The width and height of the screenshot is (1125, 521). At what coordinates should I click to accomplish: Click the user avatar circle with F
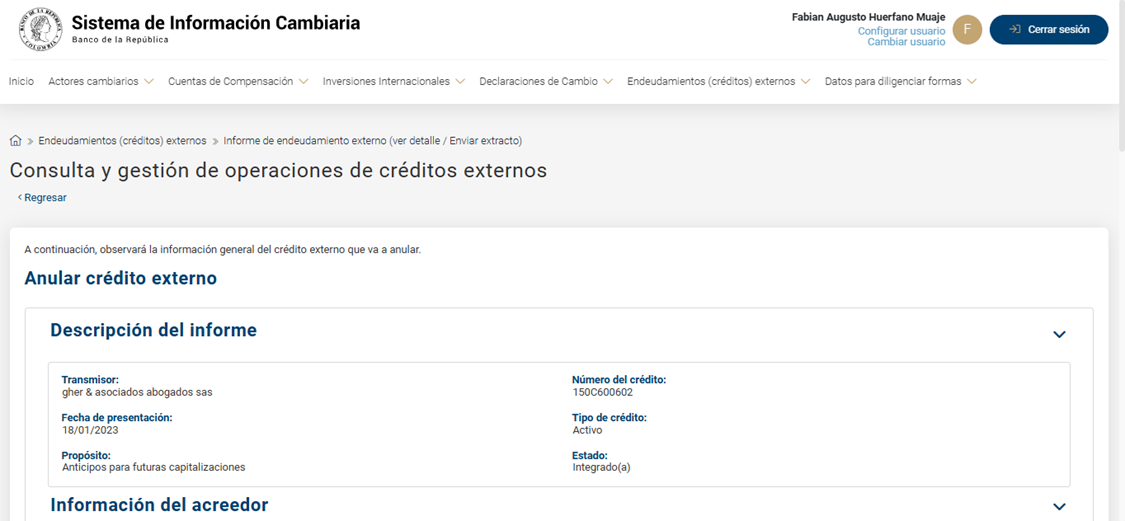967,30
